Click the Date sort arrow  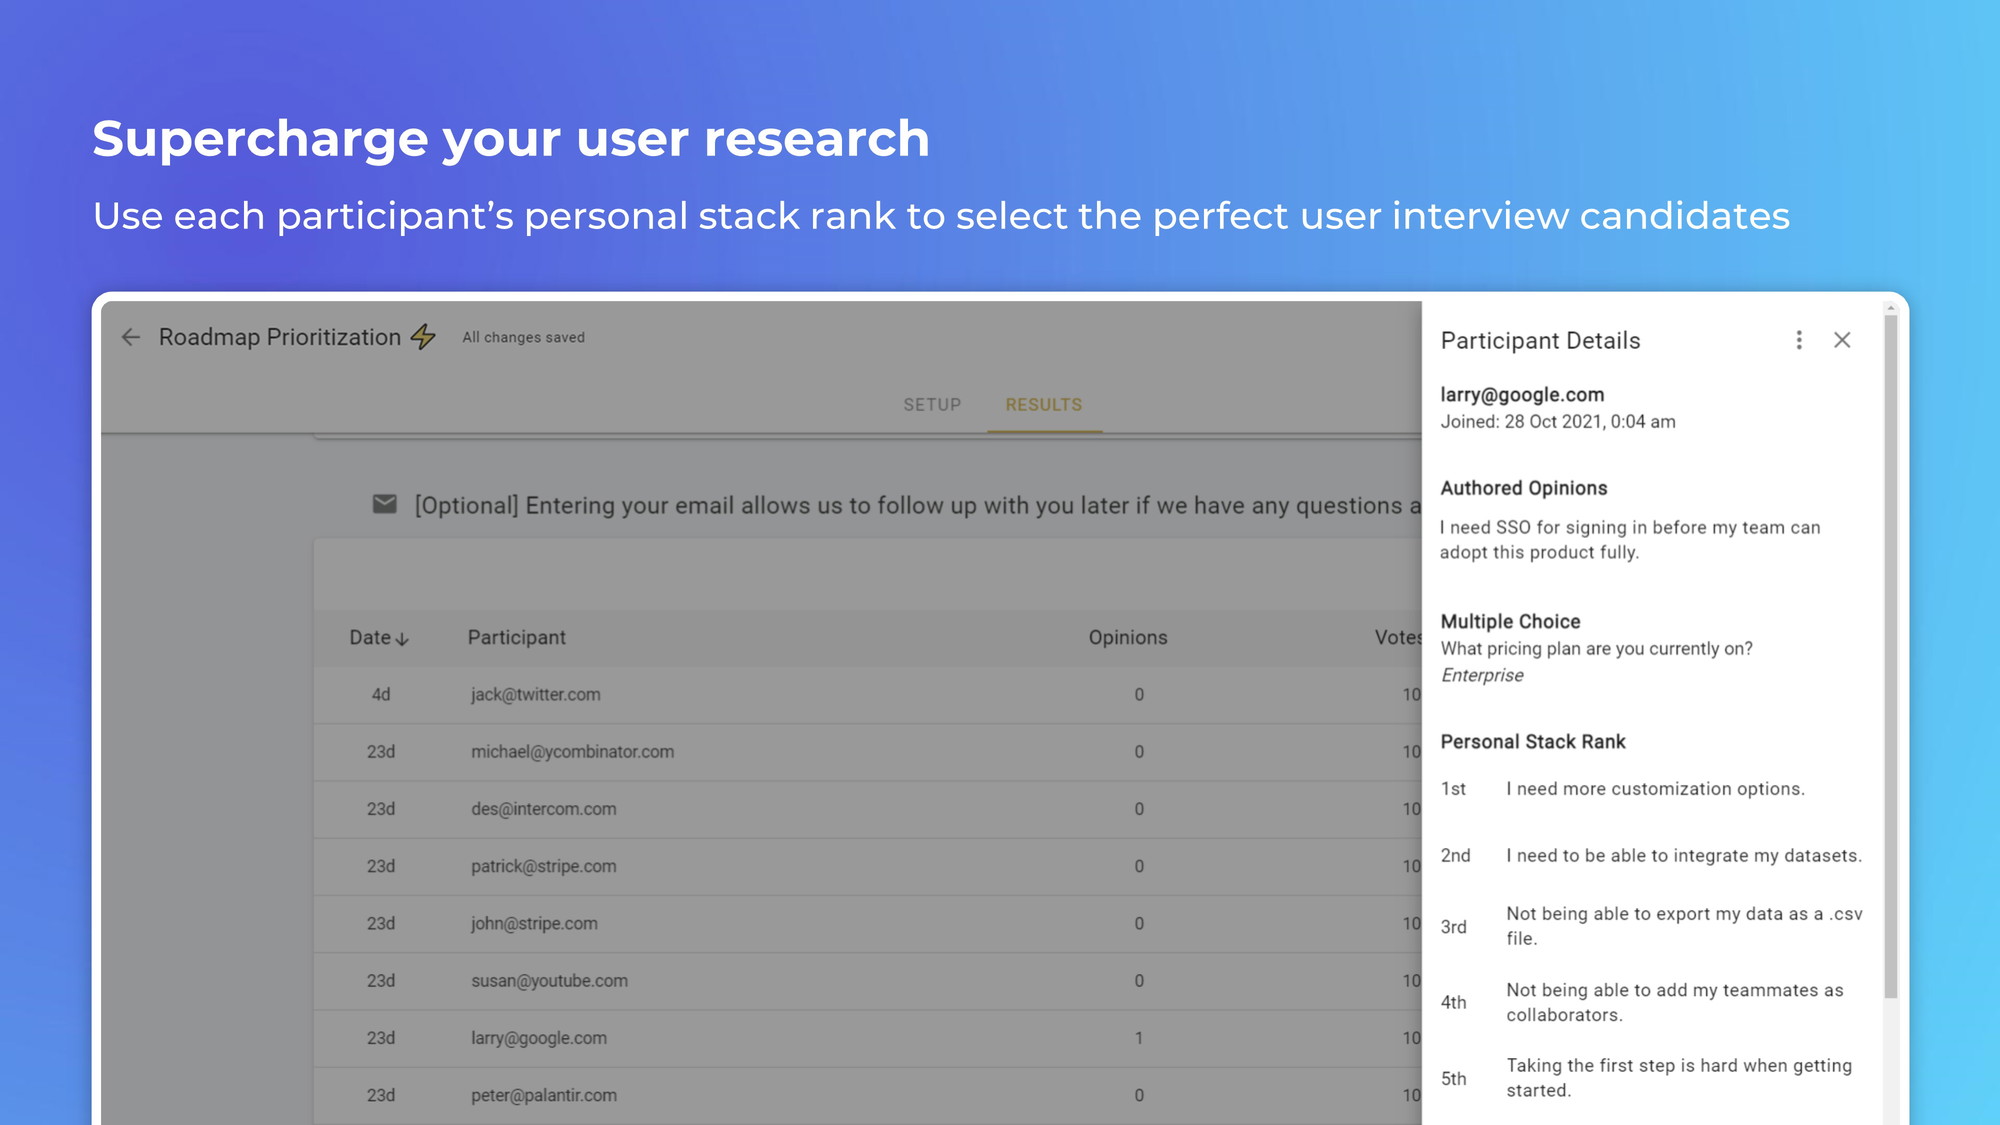click(402, 639)
